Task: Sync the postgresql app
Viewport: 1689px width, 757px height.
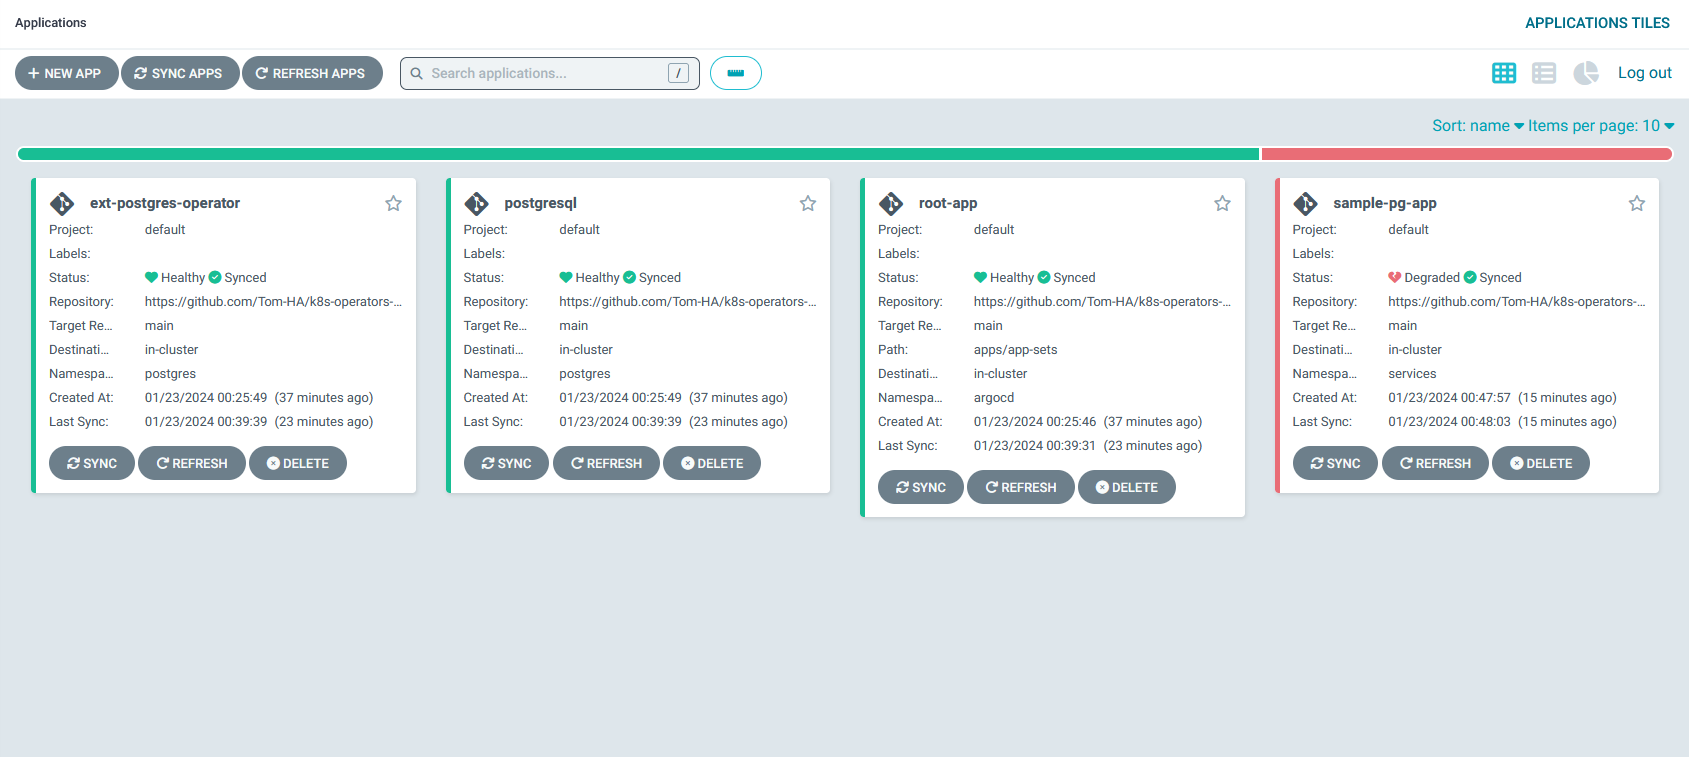Action: coord(506,463)
